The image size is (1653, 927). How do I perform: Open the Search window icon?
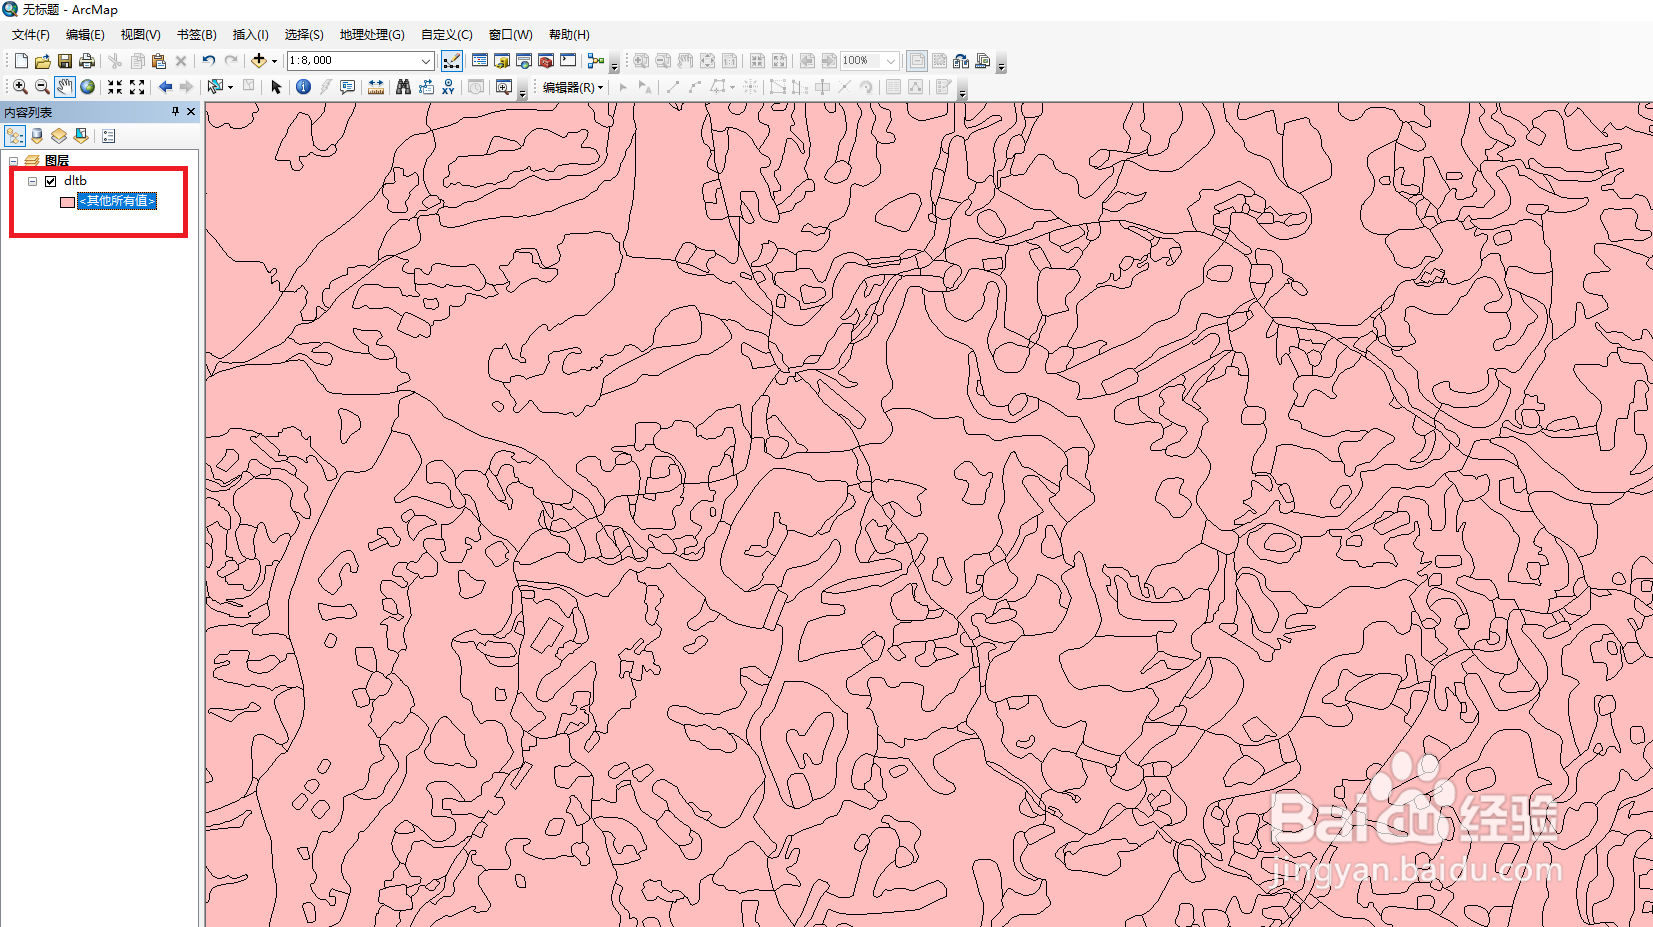coord(524,61)
